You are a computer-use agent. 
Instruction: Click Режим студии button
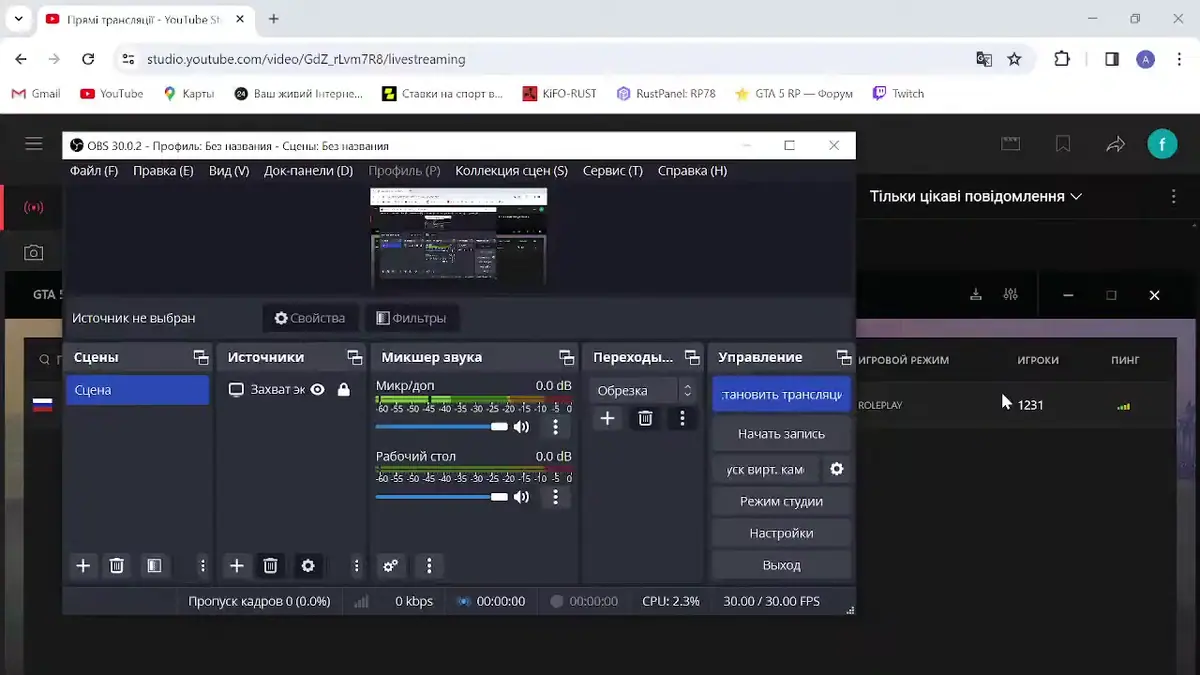tap(781, 501)
